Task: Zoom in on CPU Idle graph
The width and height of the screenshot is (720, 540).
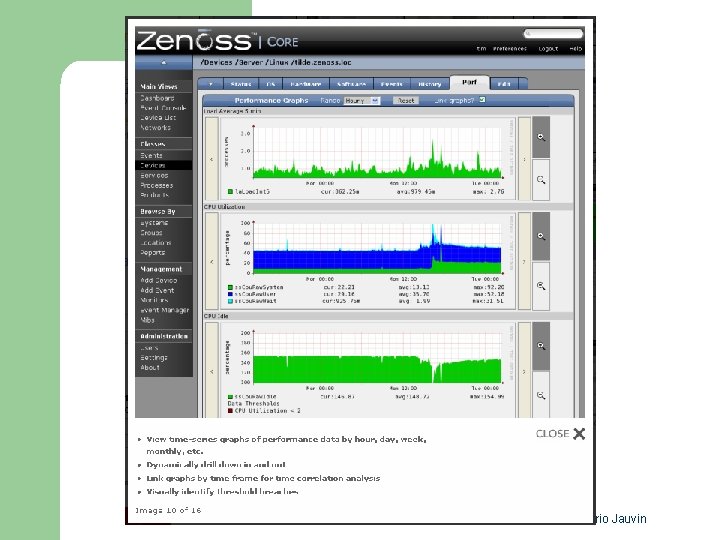Action: 541,346
